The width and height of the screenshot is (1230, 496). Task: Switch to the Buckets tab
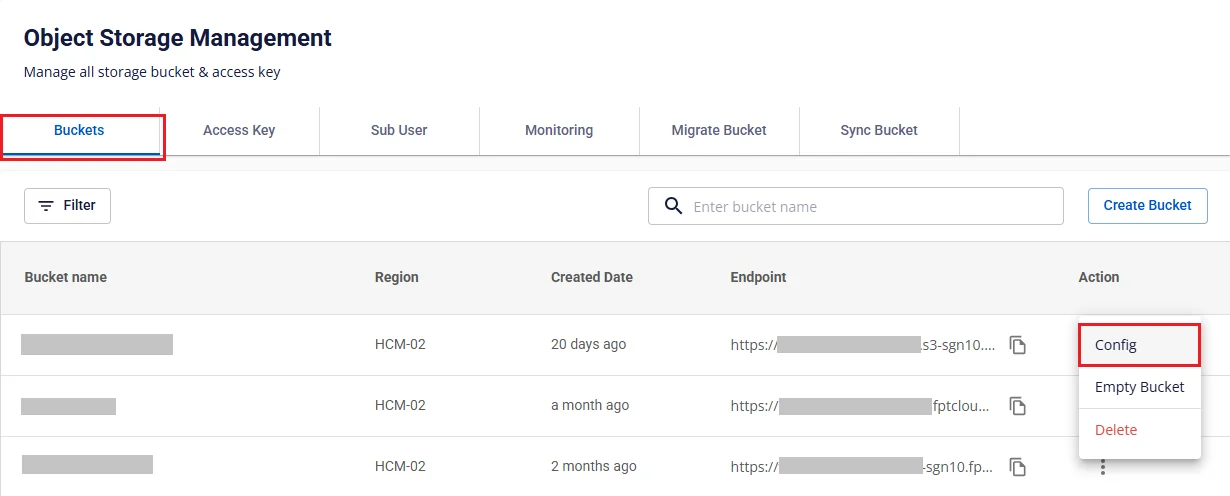[80, 131]
